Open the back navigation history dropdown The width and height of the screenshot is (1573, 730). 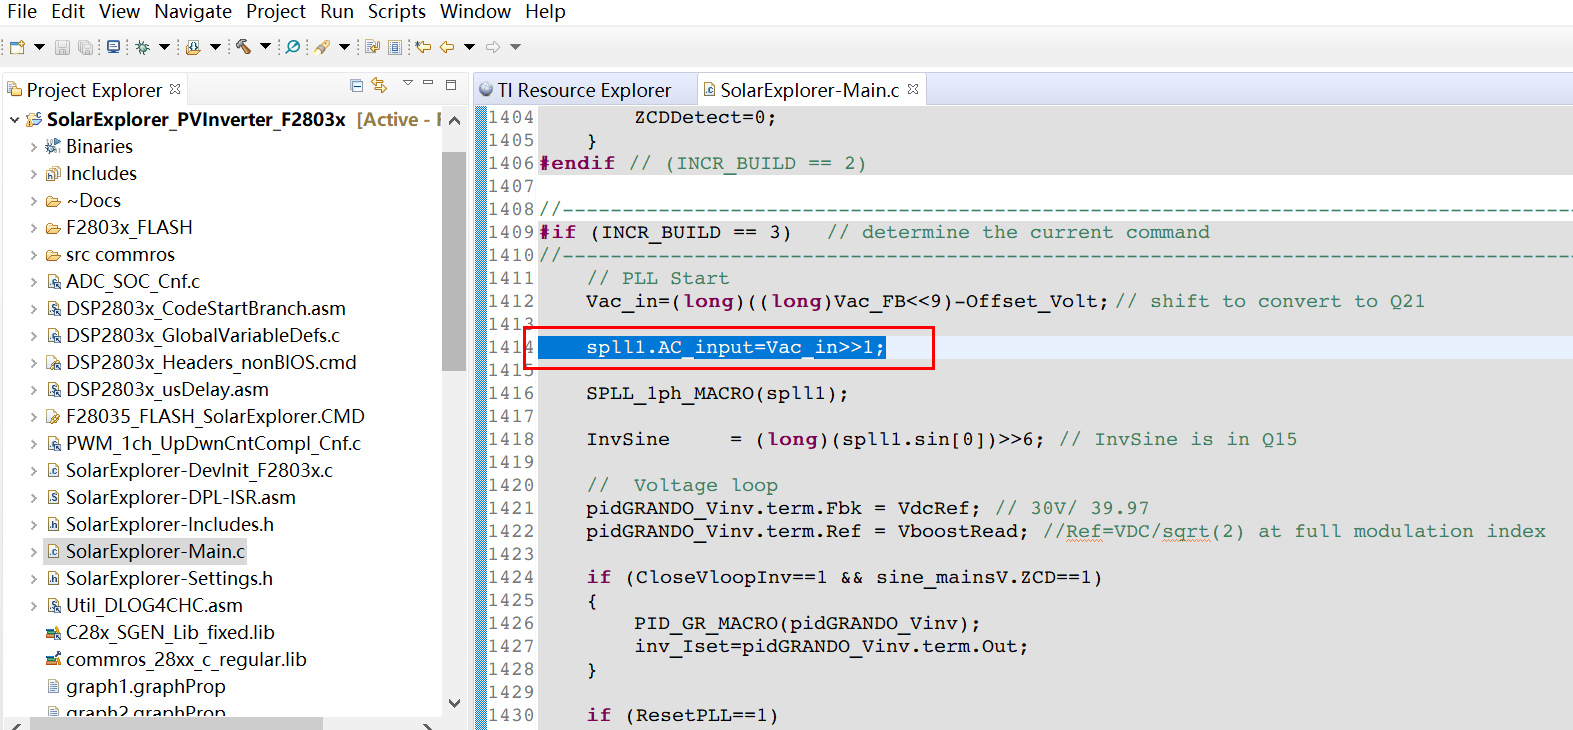click(x=469, y=47)
